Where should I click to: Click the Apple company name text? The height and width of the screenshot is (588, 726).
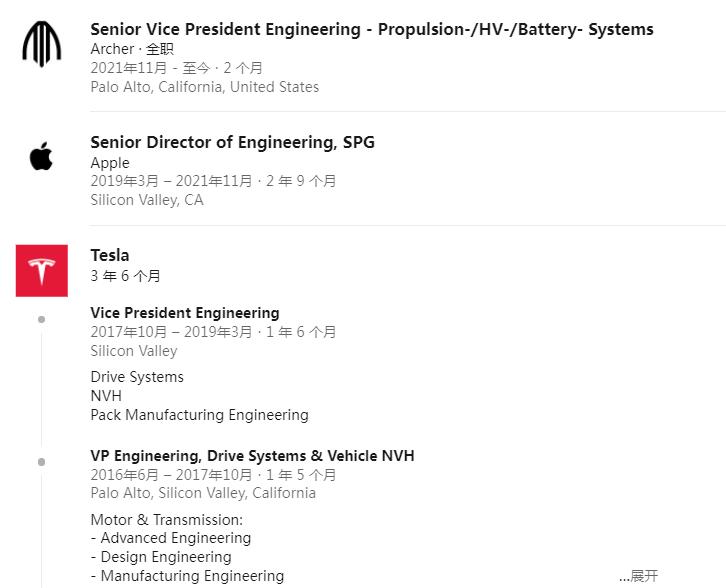point(110,163)
